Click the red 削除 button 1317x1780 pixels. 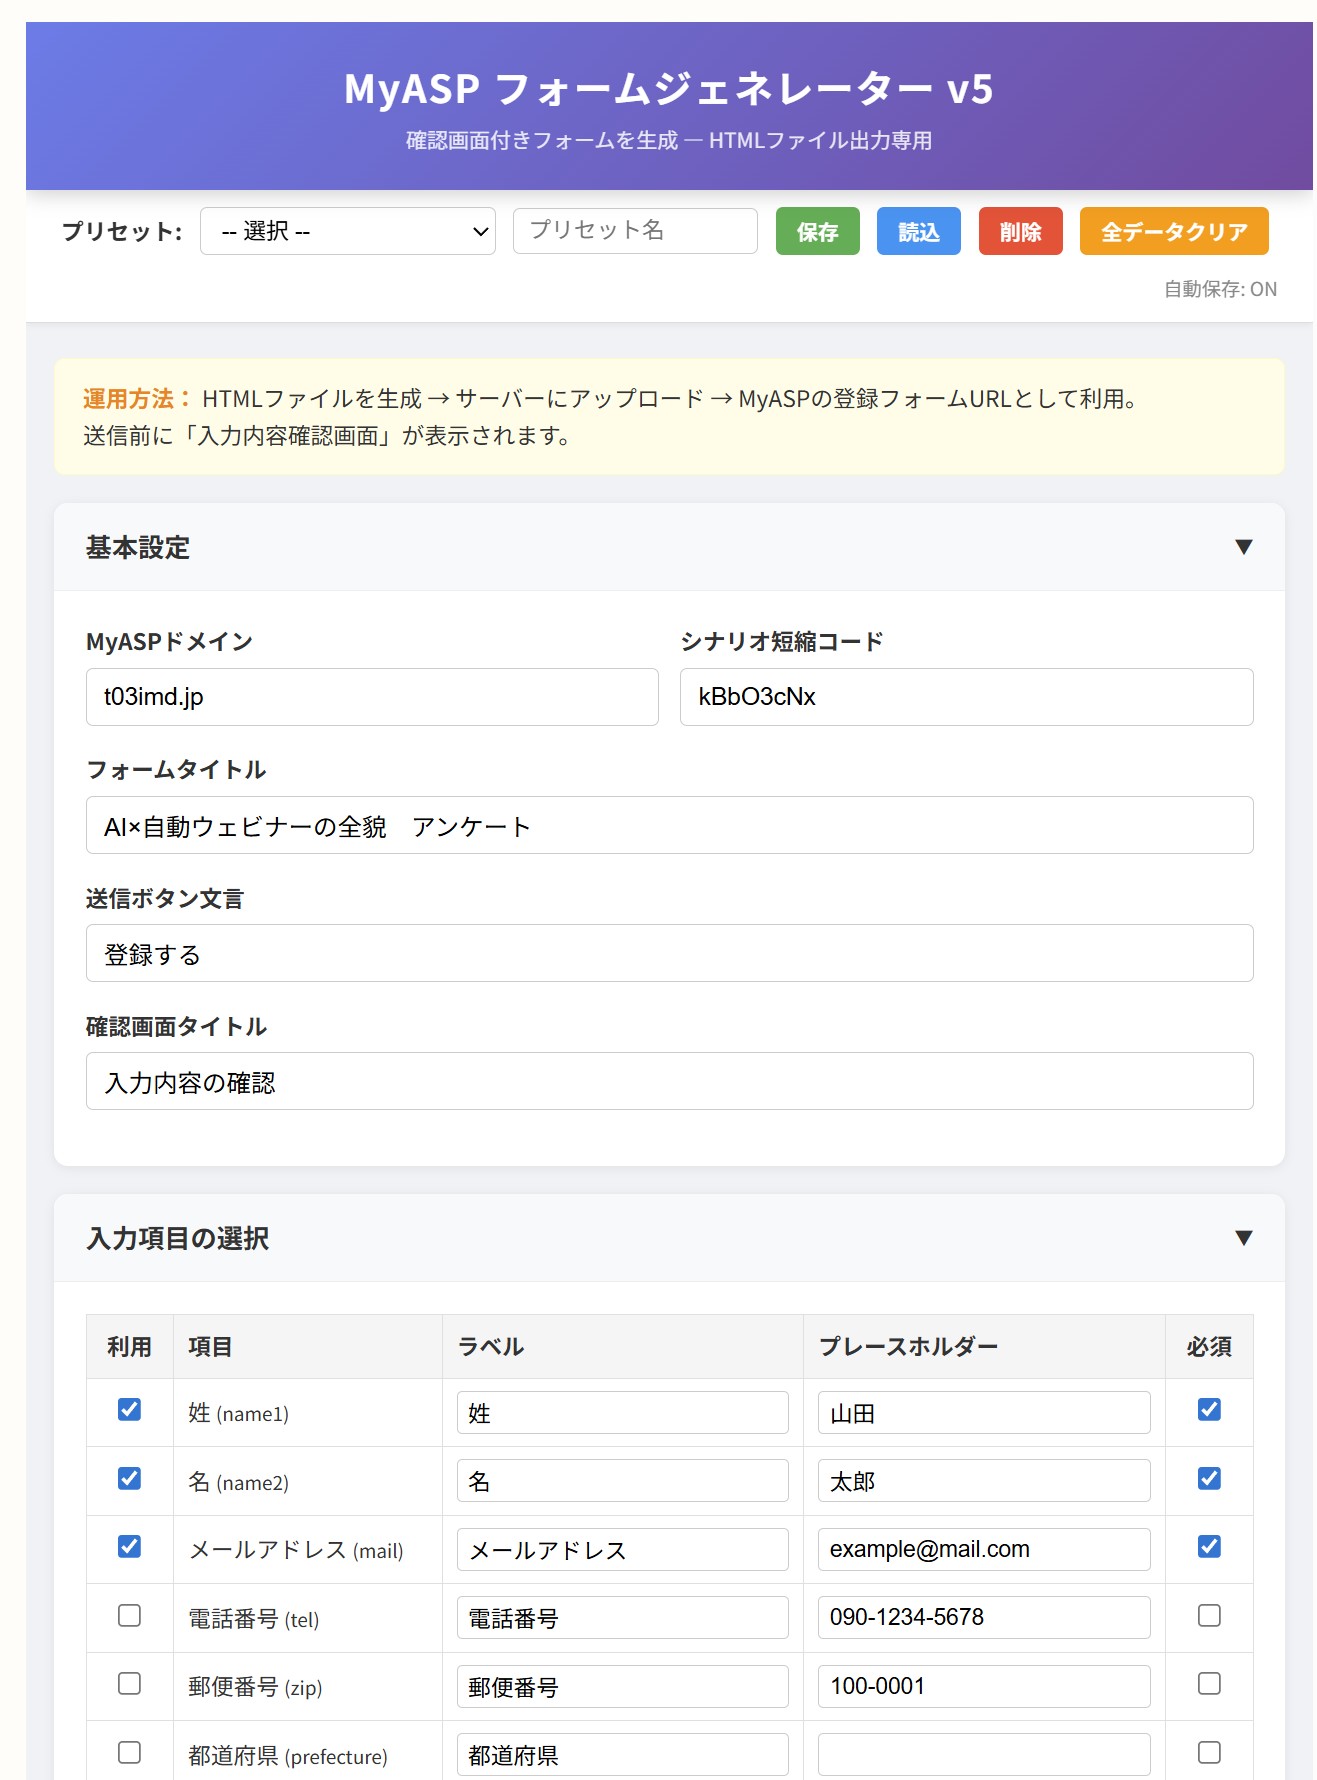[1020, 231]
